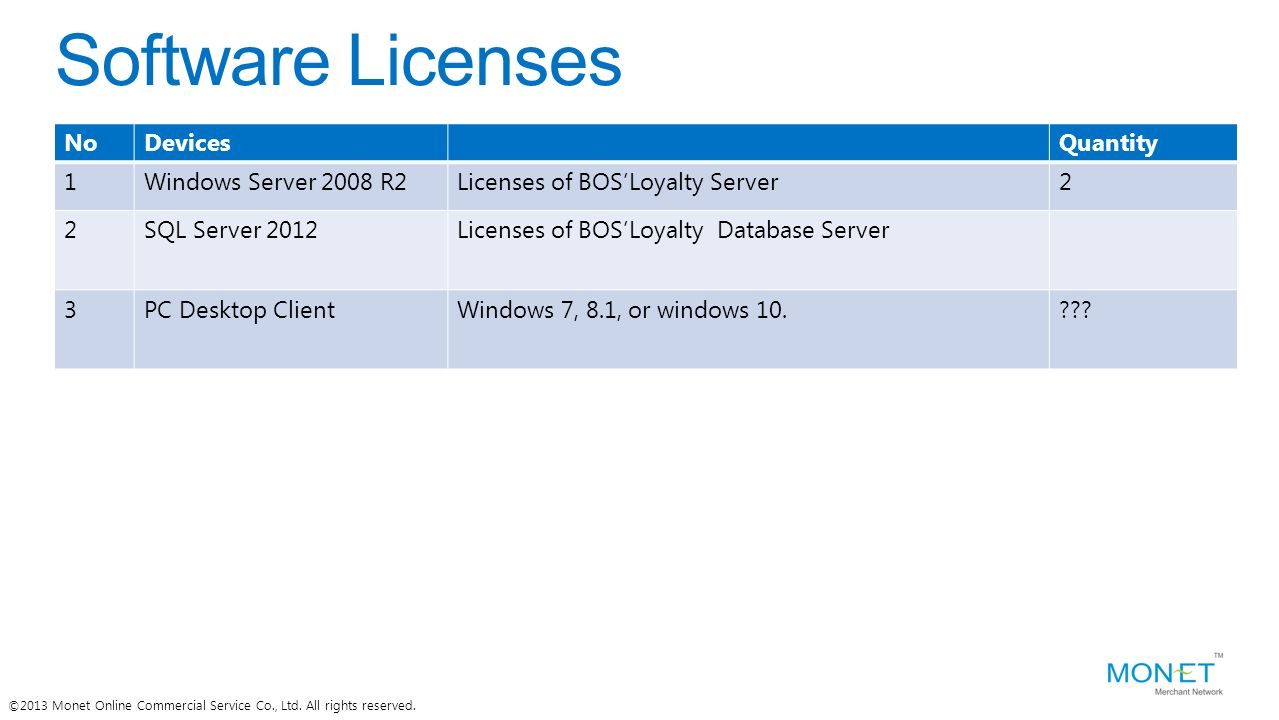Click quantity value 2 for Windows Server
The image size is (1279, 720).
pyautogui.click(x=1143, y=186)
